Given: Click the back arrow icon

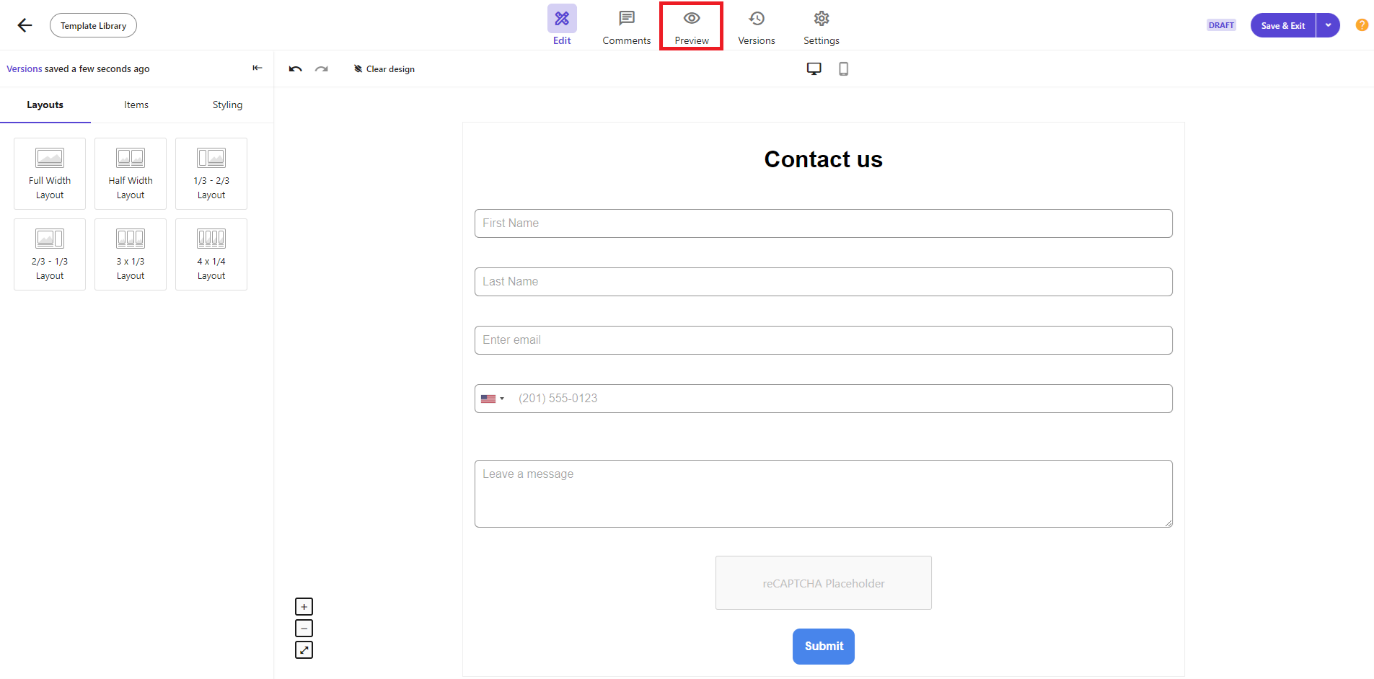Looking at the screenshot, I should tap(25, 25).
